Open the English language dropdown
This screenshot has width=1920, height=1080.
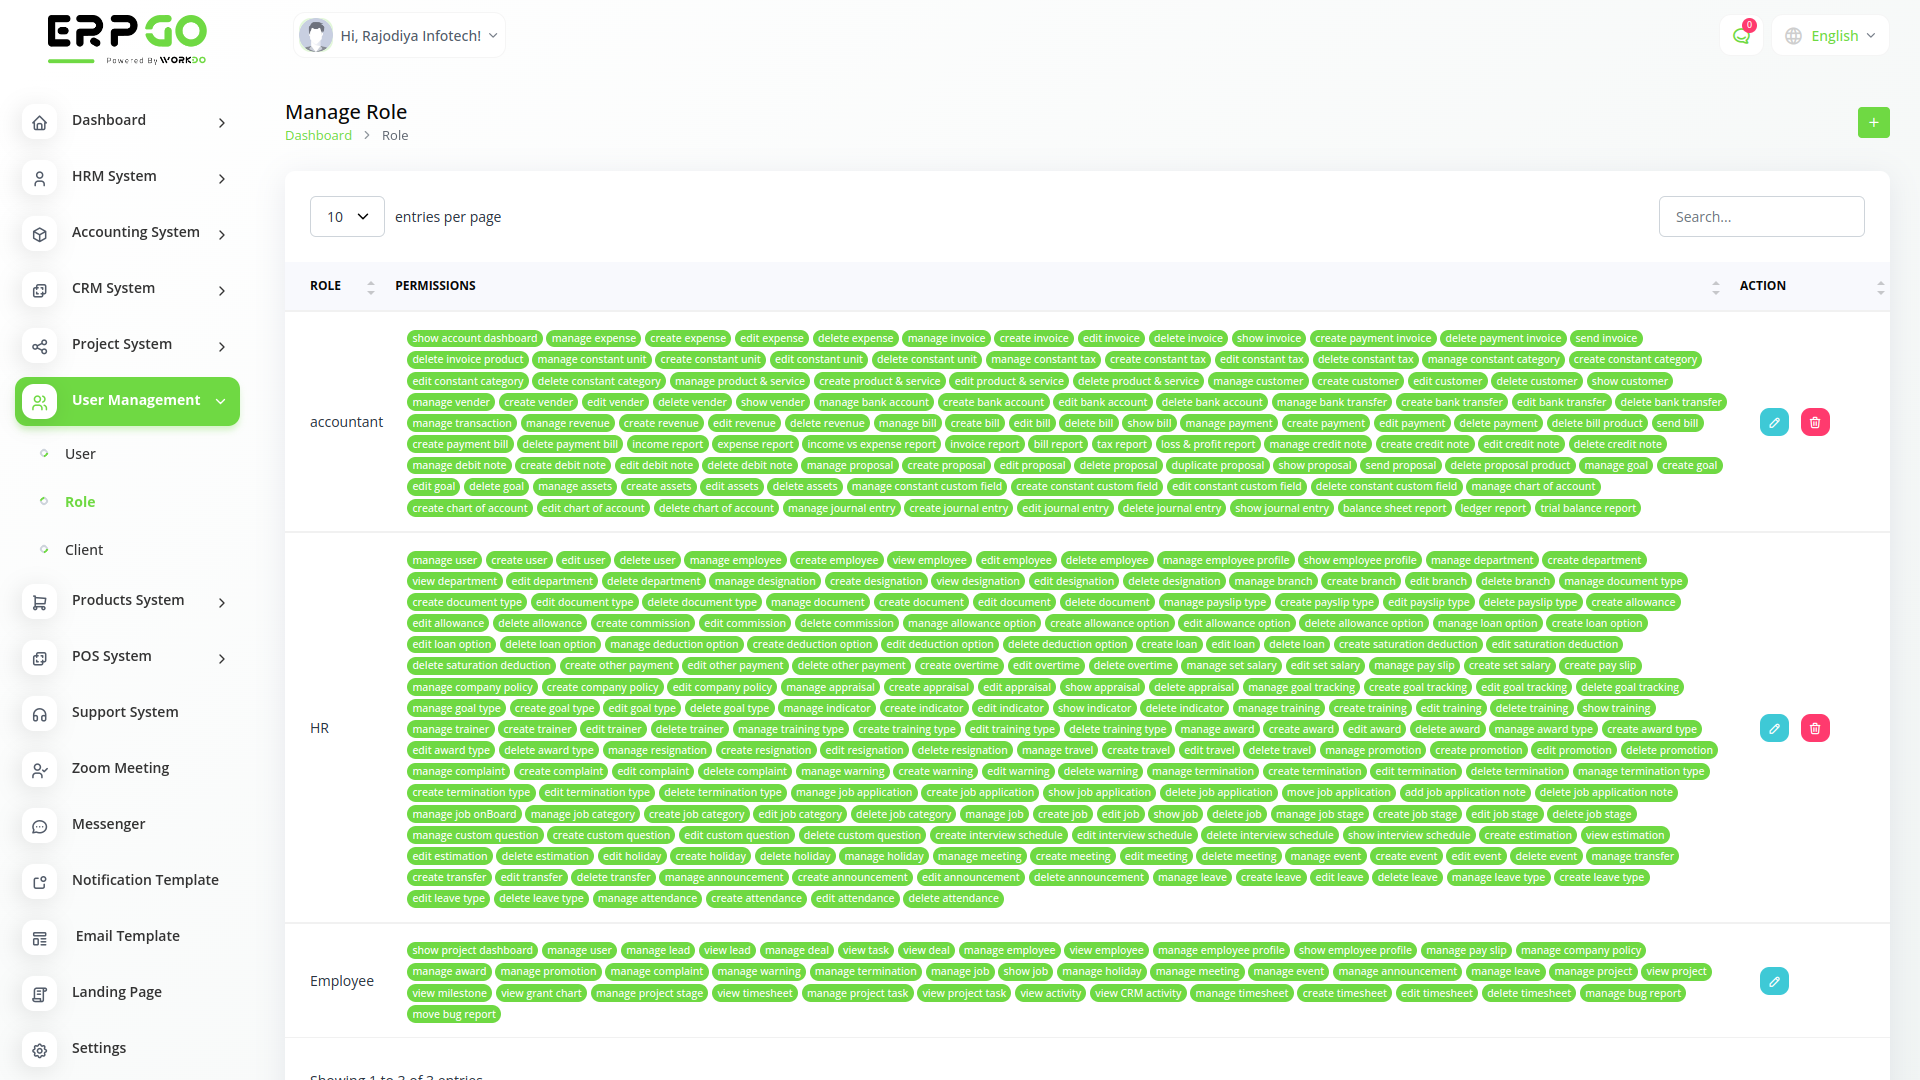click(x=1831, y=36)
